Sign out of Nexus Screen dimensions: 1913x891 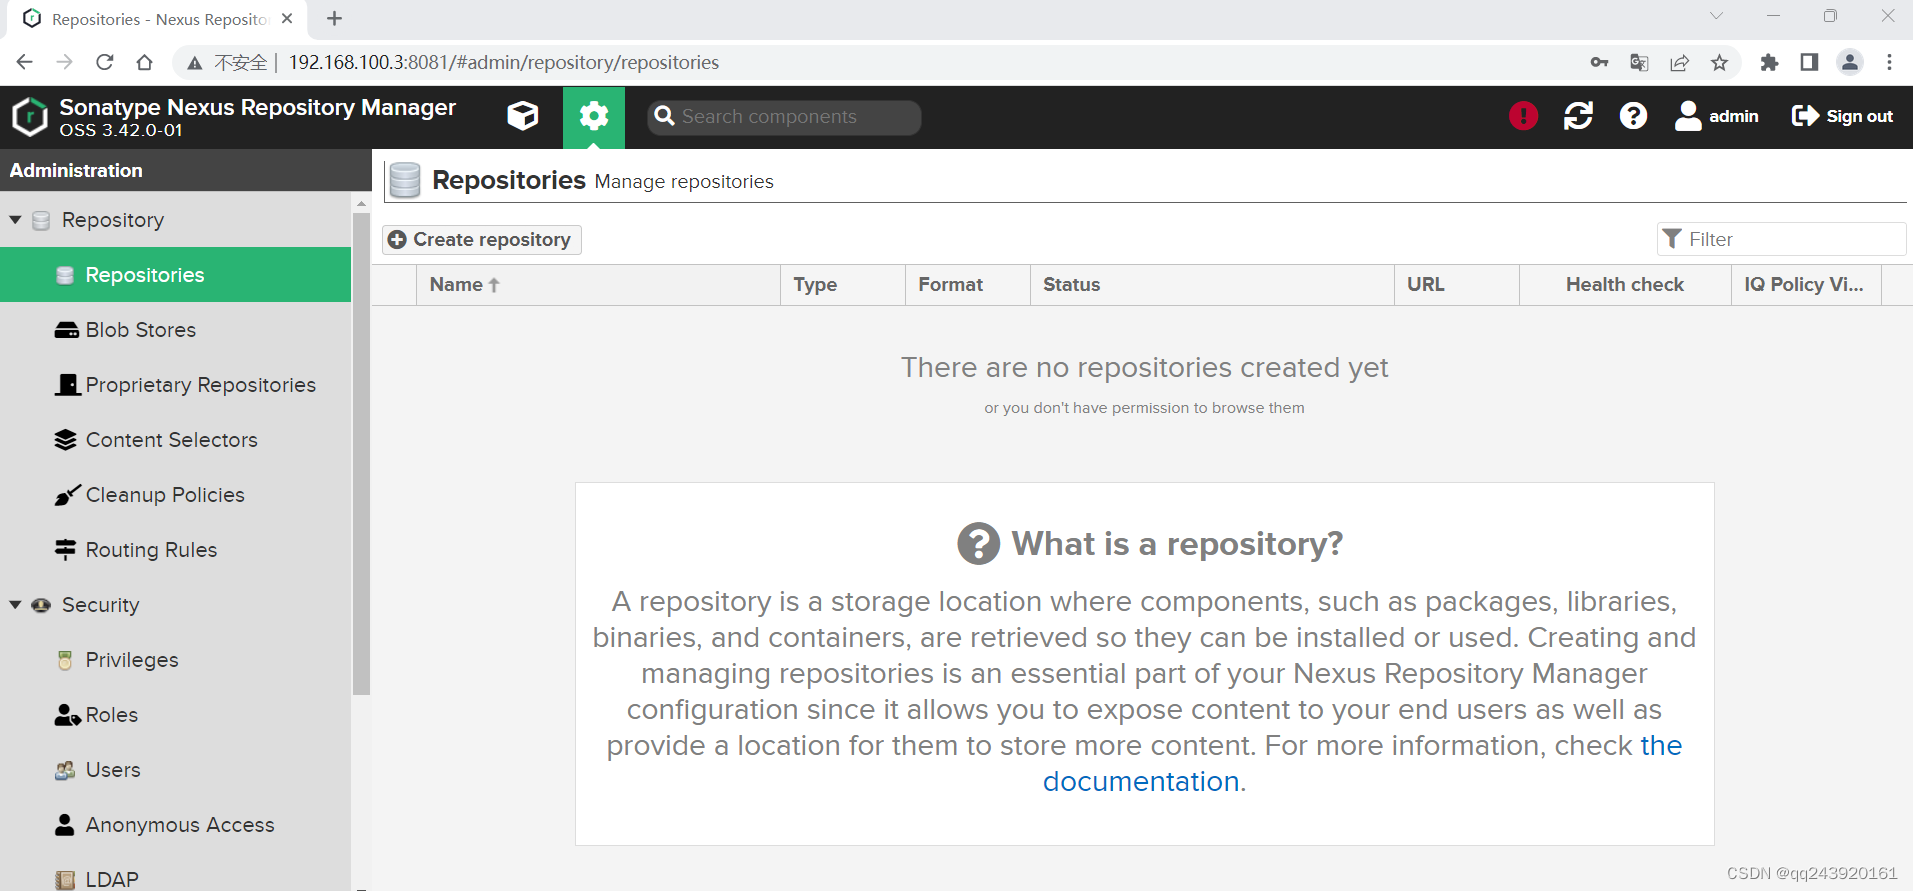[x=1842, y=116]
